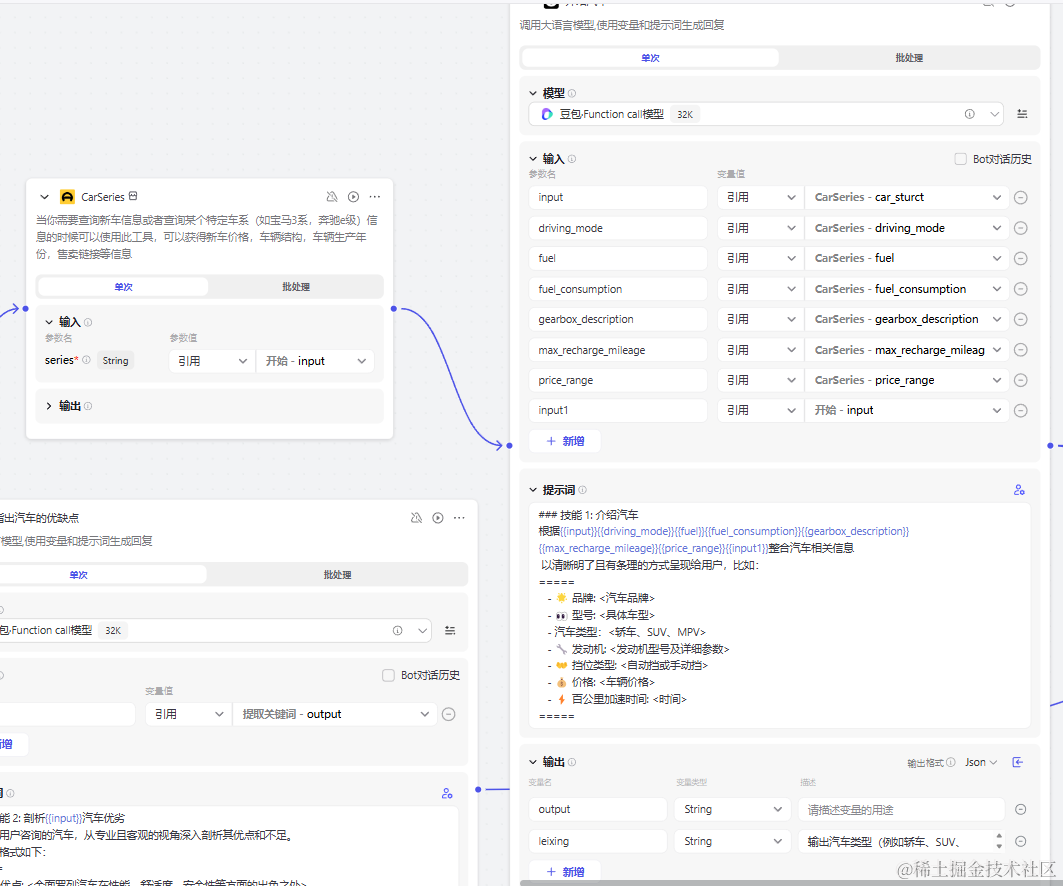Click import icon next to Json format
This screenshot has height=886, width=1063.
1018,762
